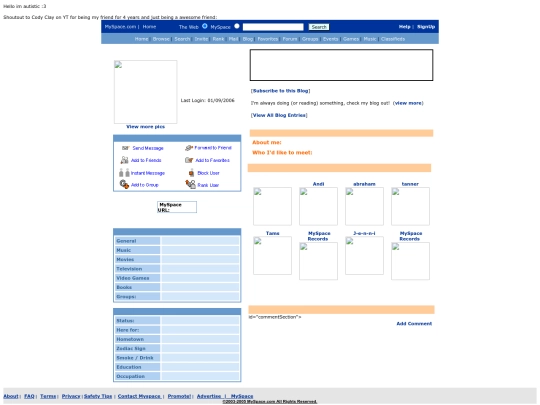
Task: Click the View more pics link
Action: click(x=145, y=127)
